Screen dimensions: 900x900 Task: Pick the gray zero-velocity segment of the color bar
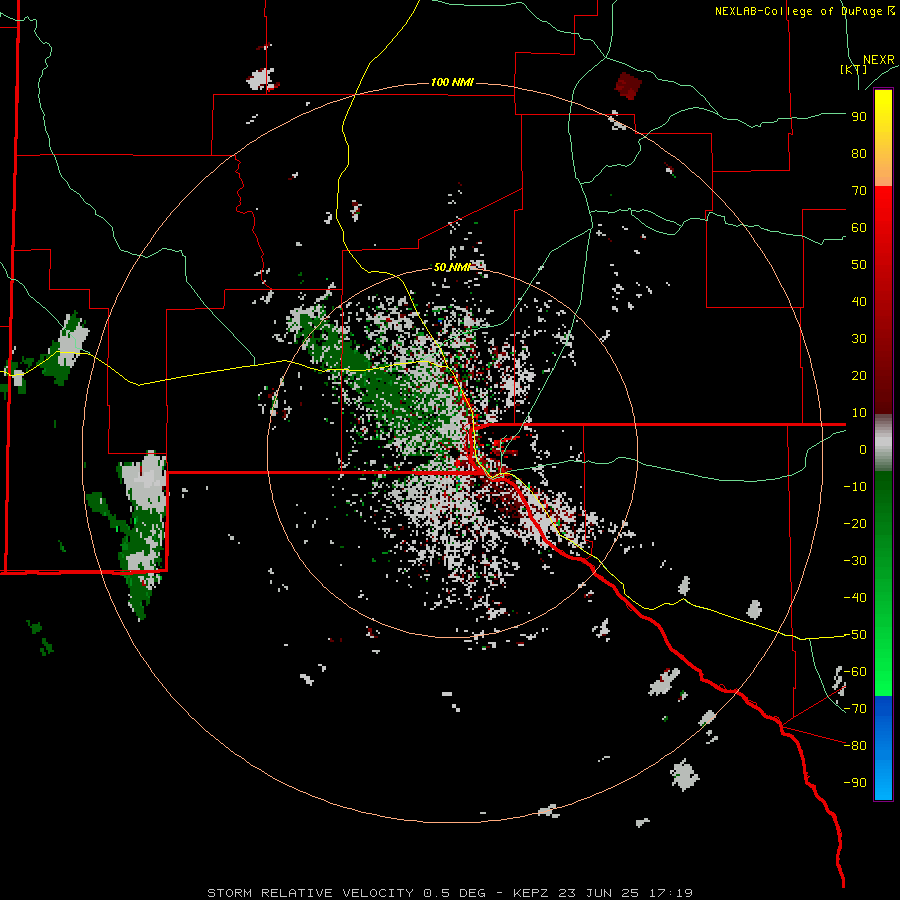(x=883, y=443)
